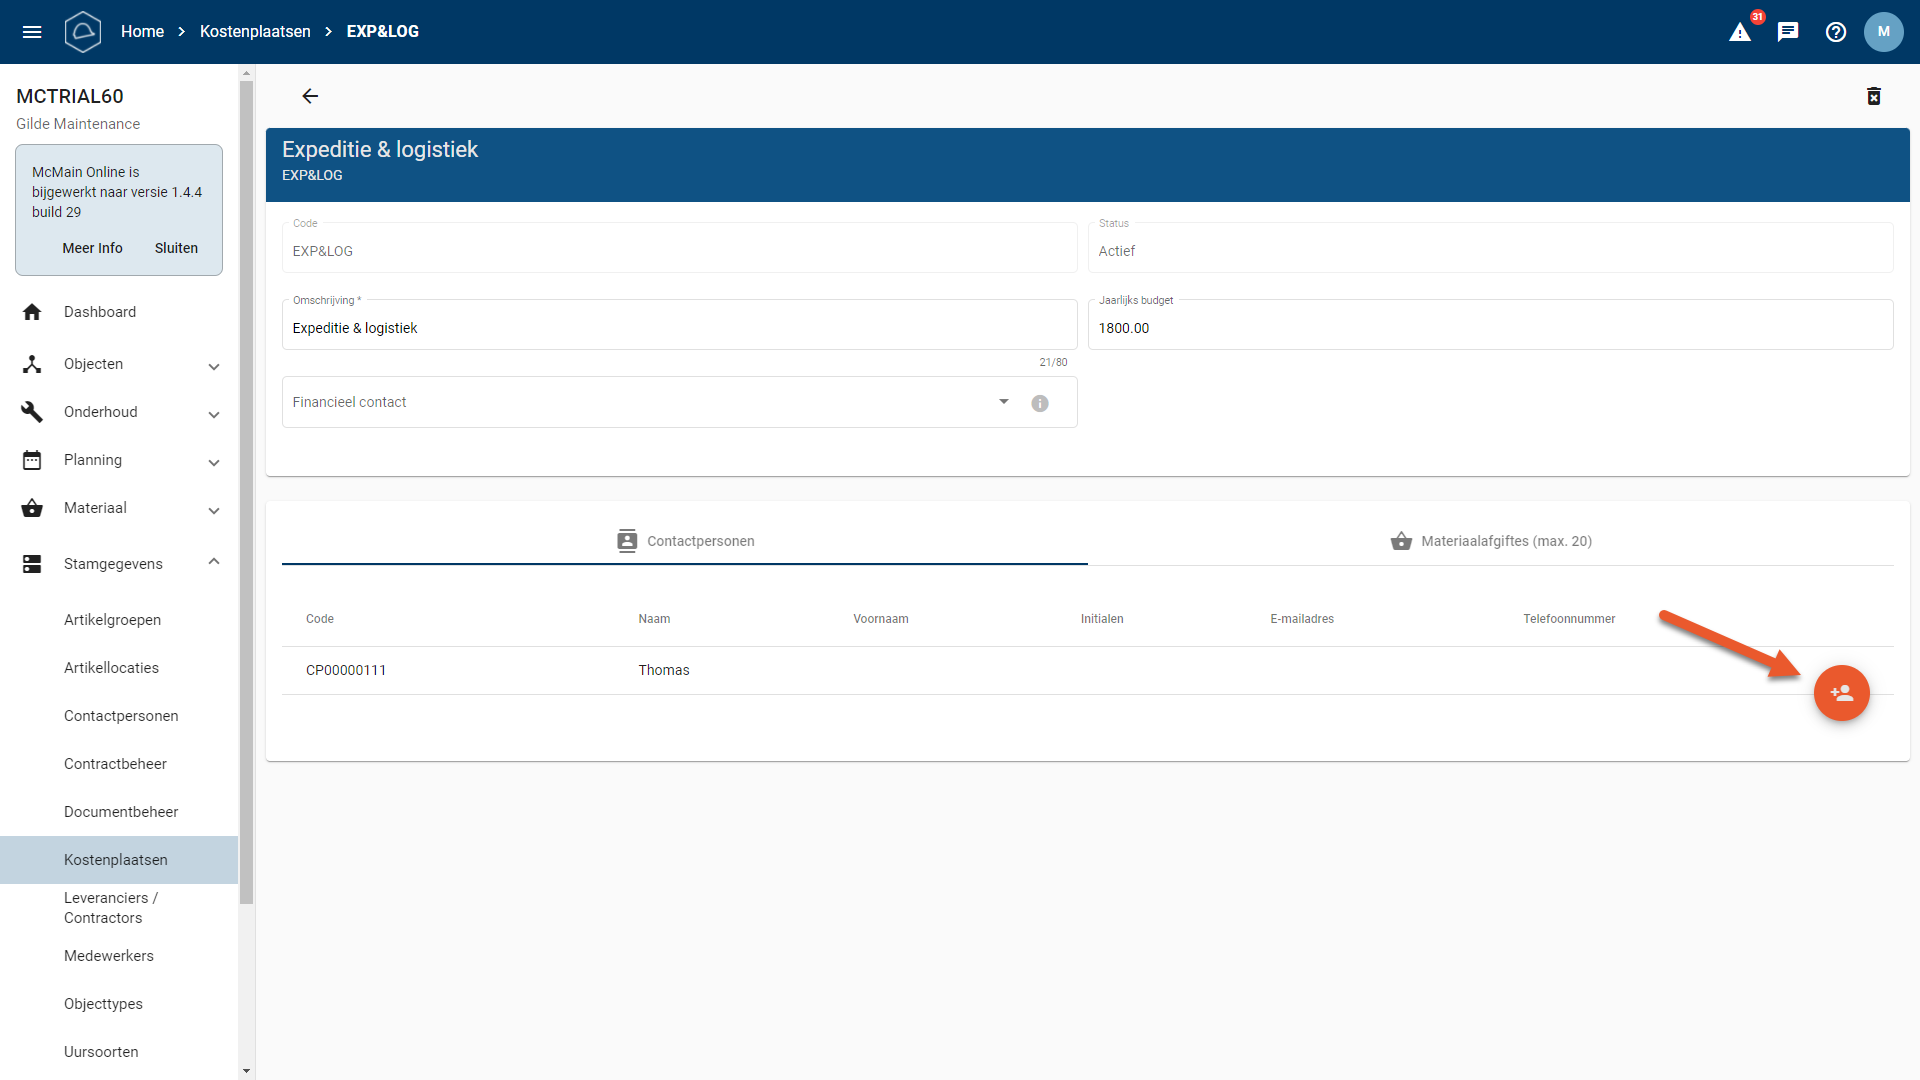Image resolution: width=1920 pixels, height=1080 pixels.
Task: Open the hamburger navigation menu
Action: 32,32
